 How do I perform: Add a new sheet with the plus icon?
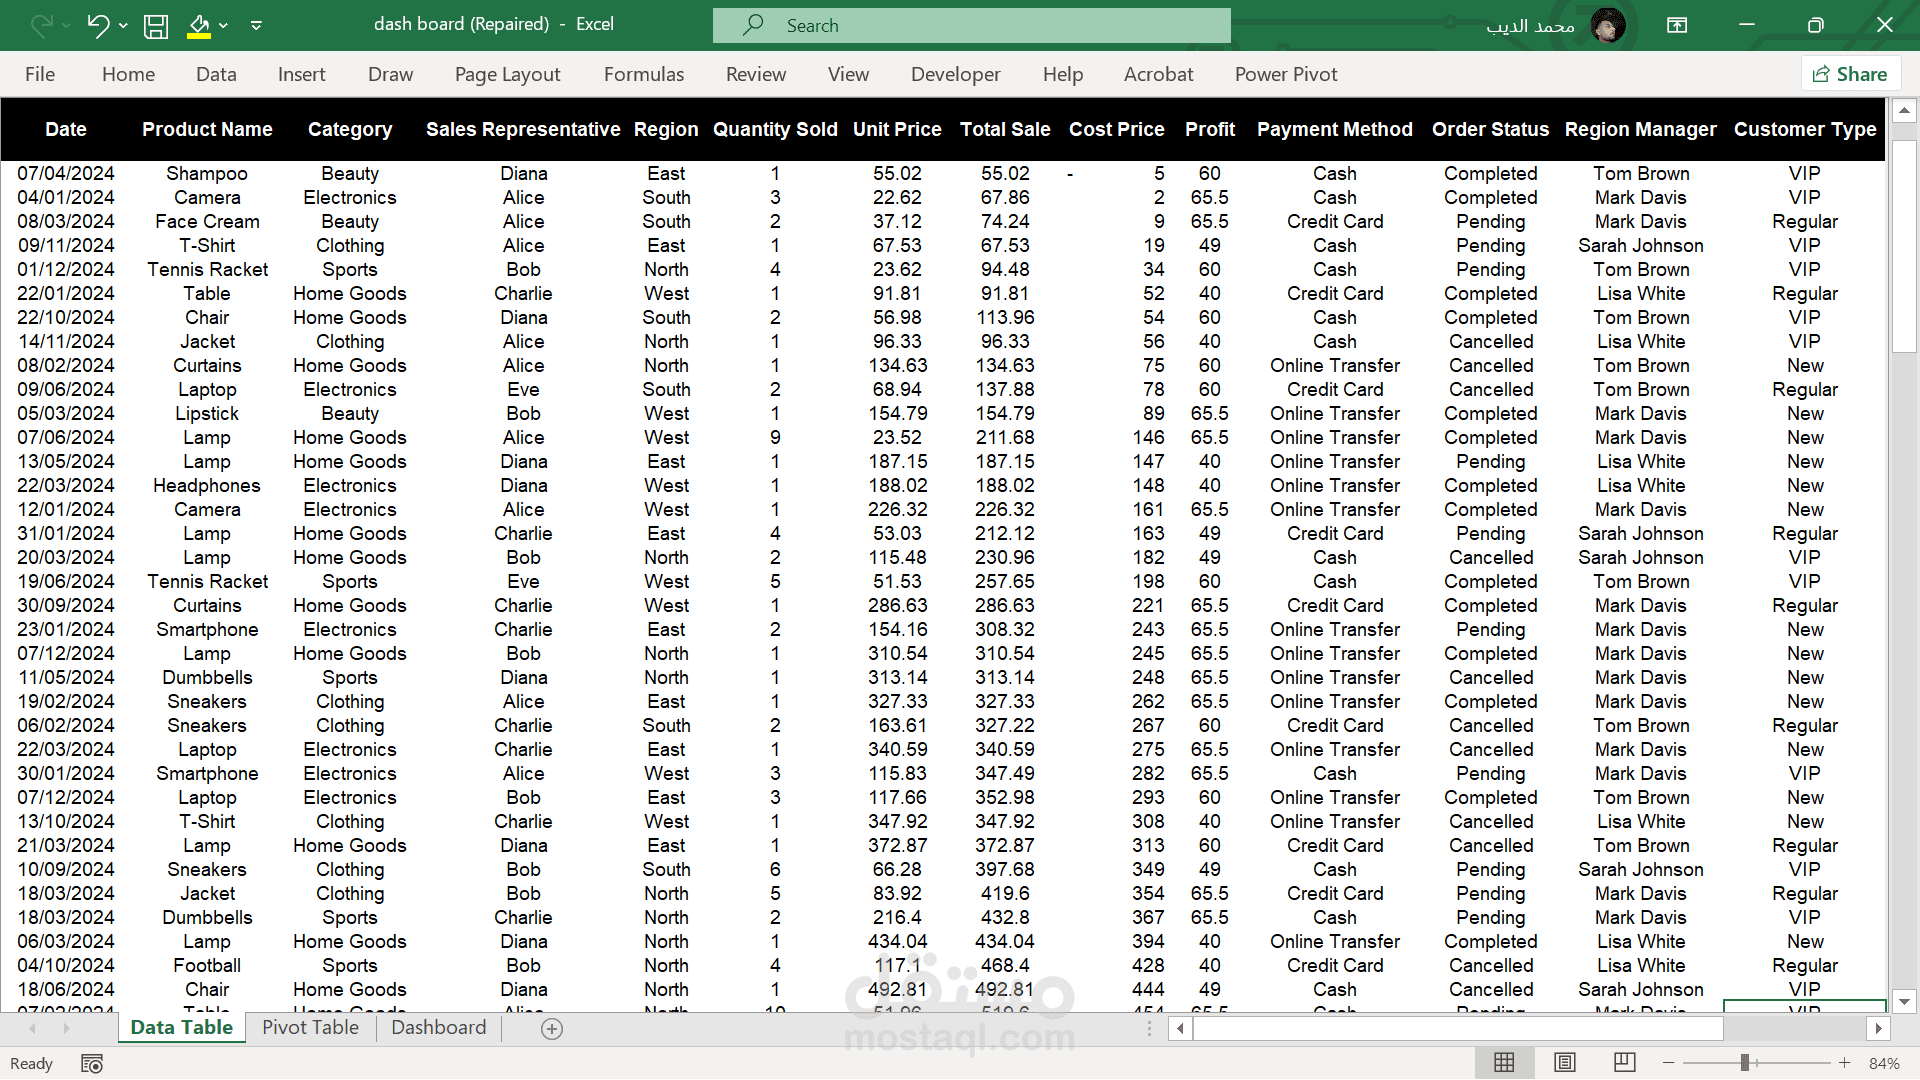coord(552,1028)
